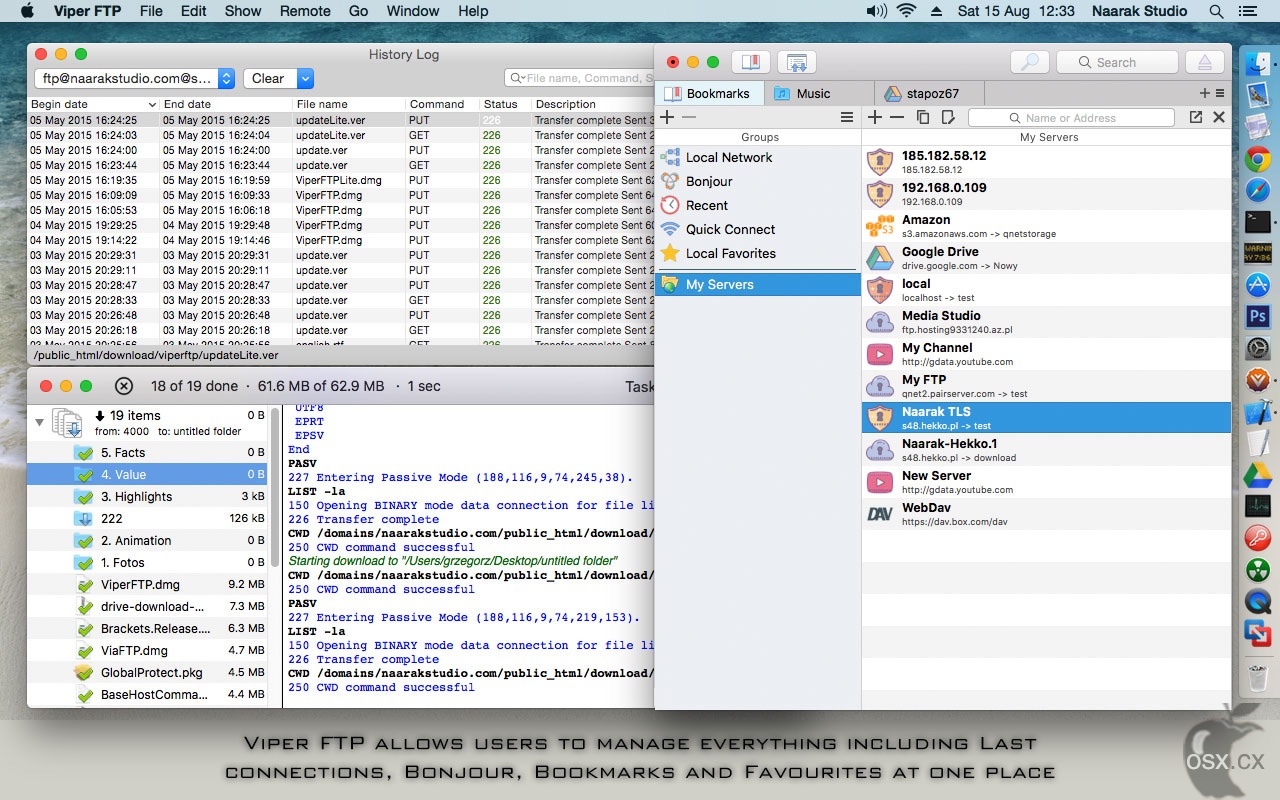Select the GlobalProtect.pkg task item

pos(148,672)
